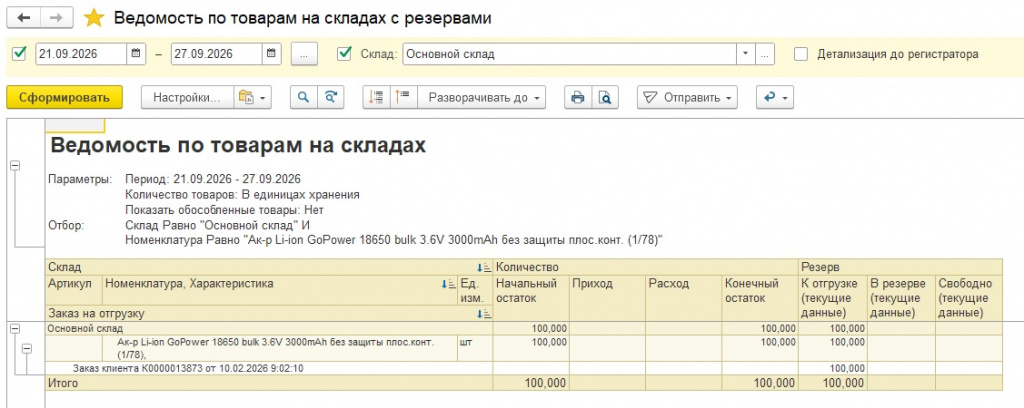
Task: Open report variants dropdown next to Настройки
Action: point(253,97)
